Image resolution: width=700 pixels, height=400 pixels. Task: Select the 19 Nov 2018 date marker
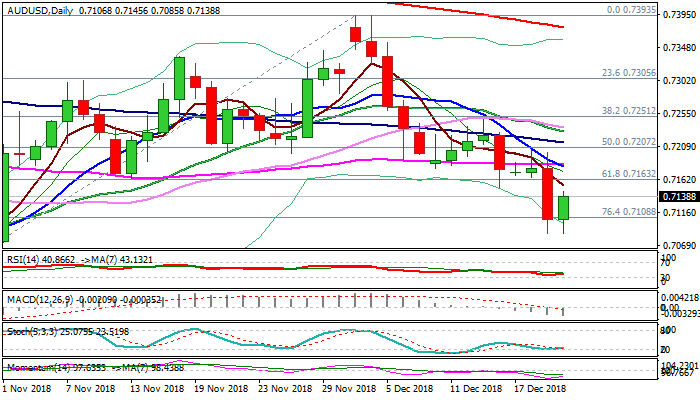pos(218,388)
